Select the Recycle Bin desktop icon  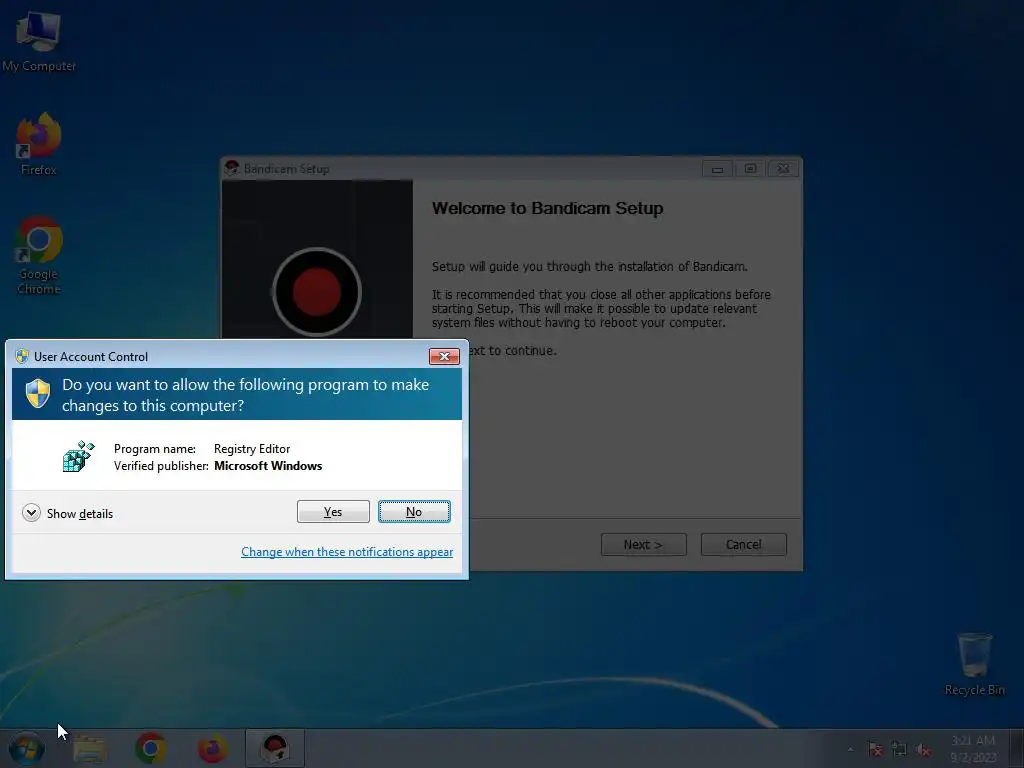point(974,664)
